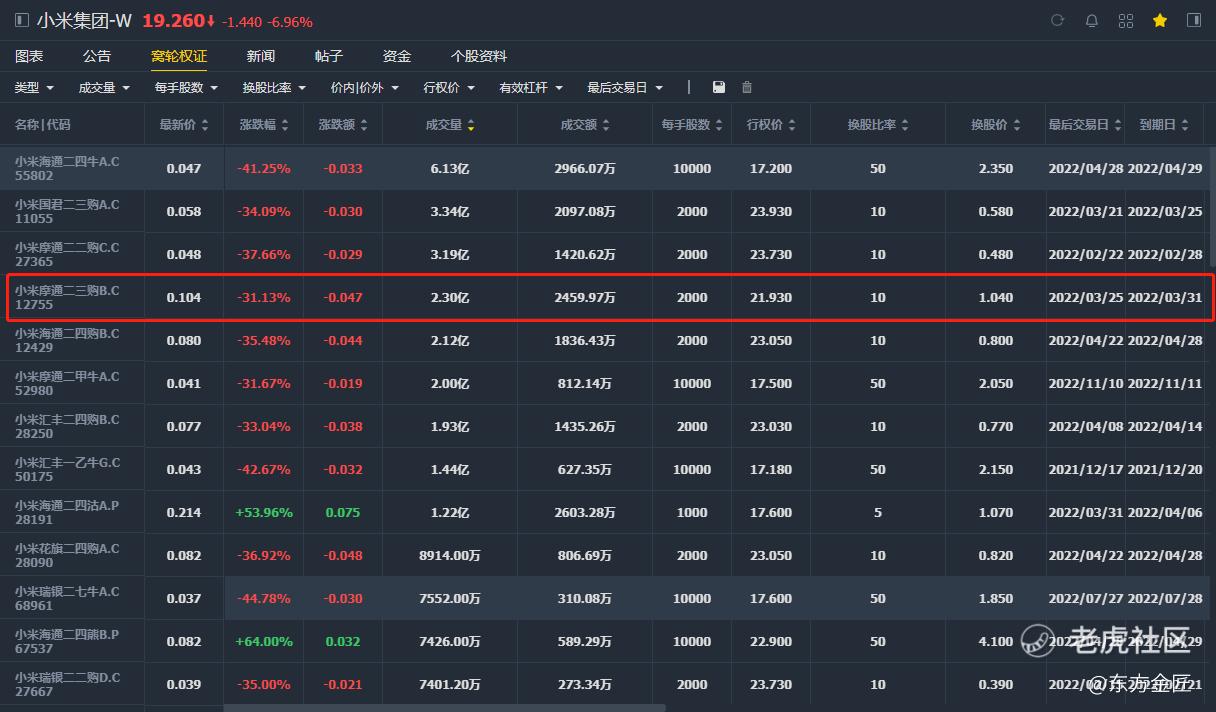1216x712 pixels.
Task: Select warrant row 小米汇丰一乙牛G.C 50175
Action: coord(604,469)
